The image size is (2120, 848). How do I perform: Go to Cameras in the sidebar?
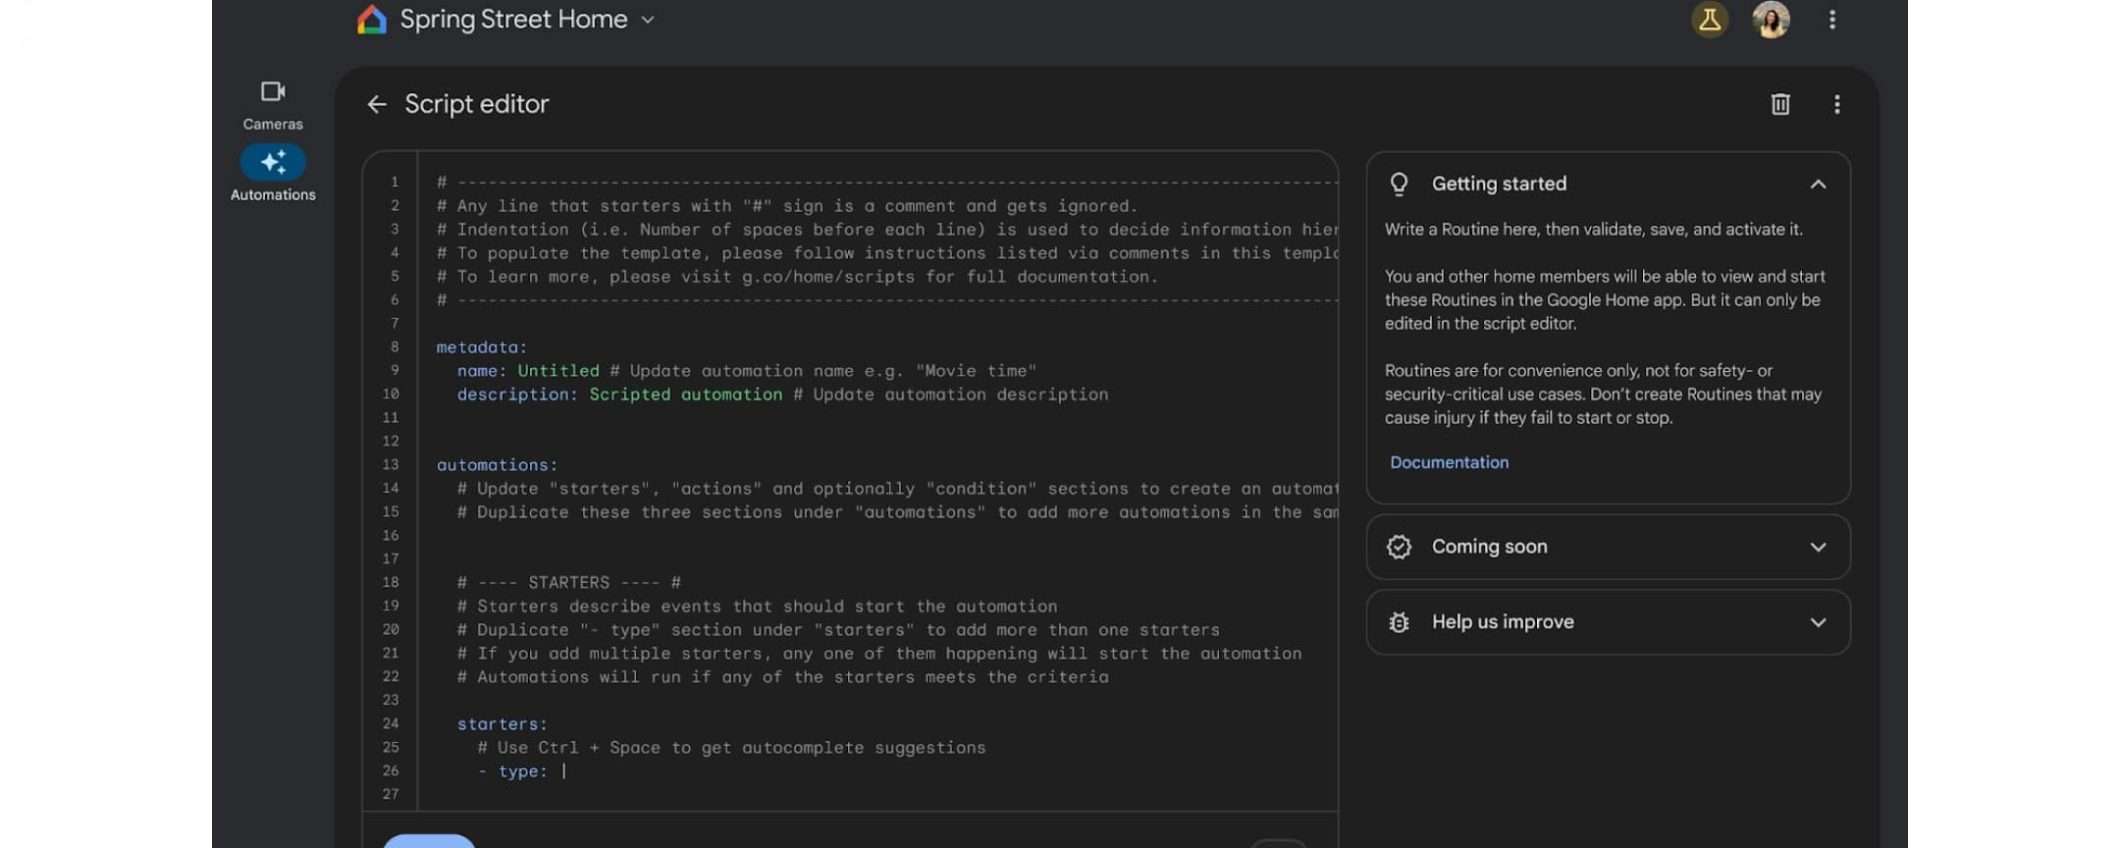tap(272, 105)
